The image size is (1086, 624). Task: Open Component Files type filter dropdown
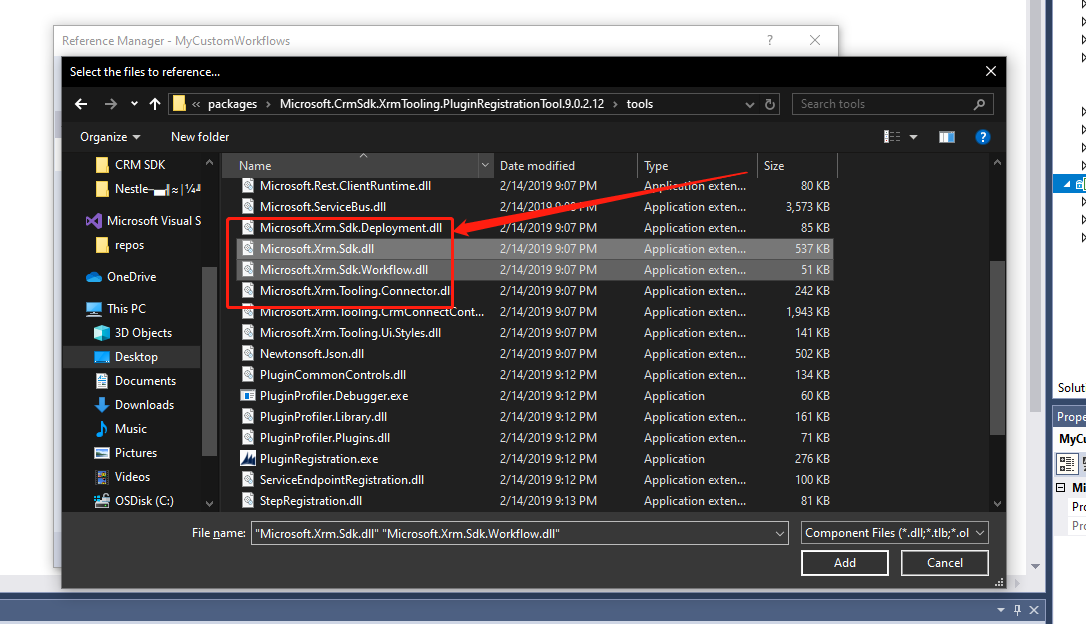[x=894, y=533]
